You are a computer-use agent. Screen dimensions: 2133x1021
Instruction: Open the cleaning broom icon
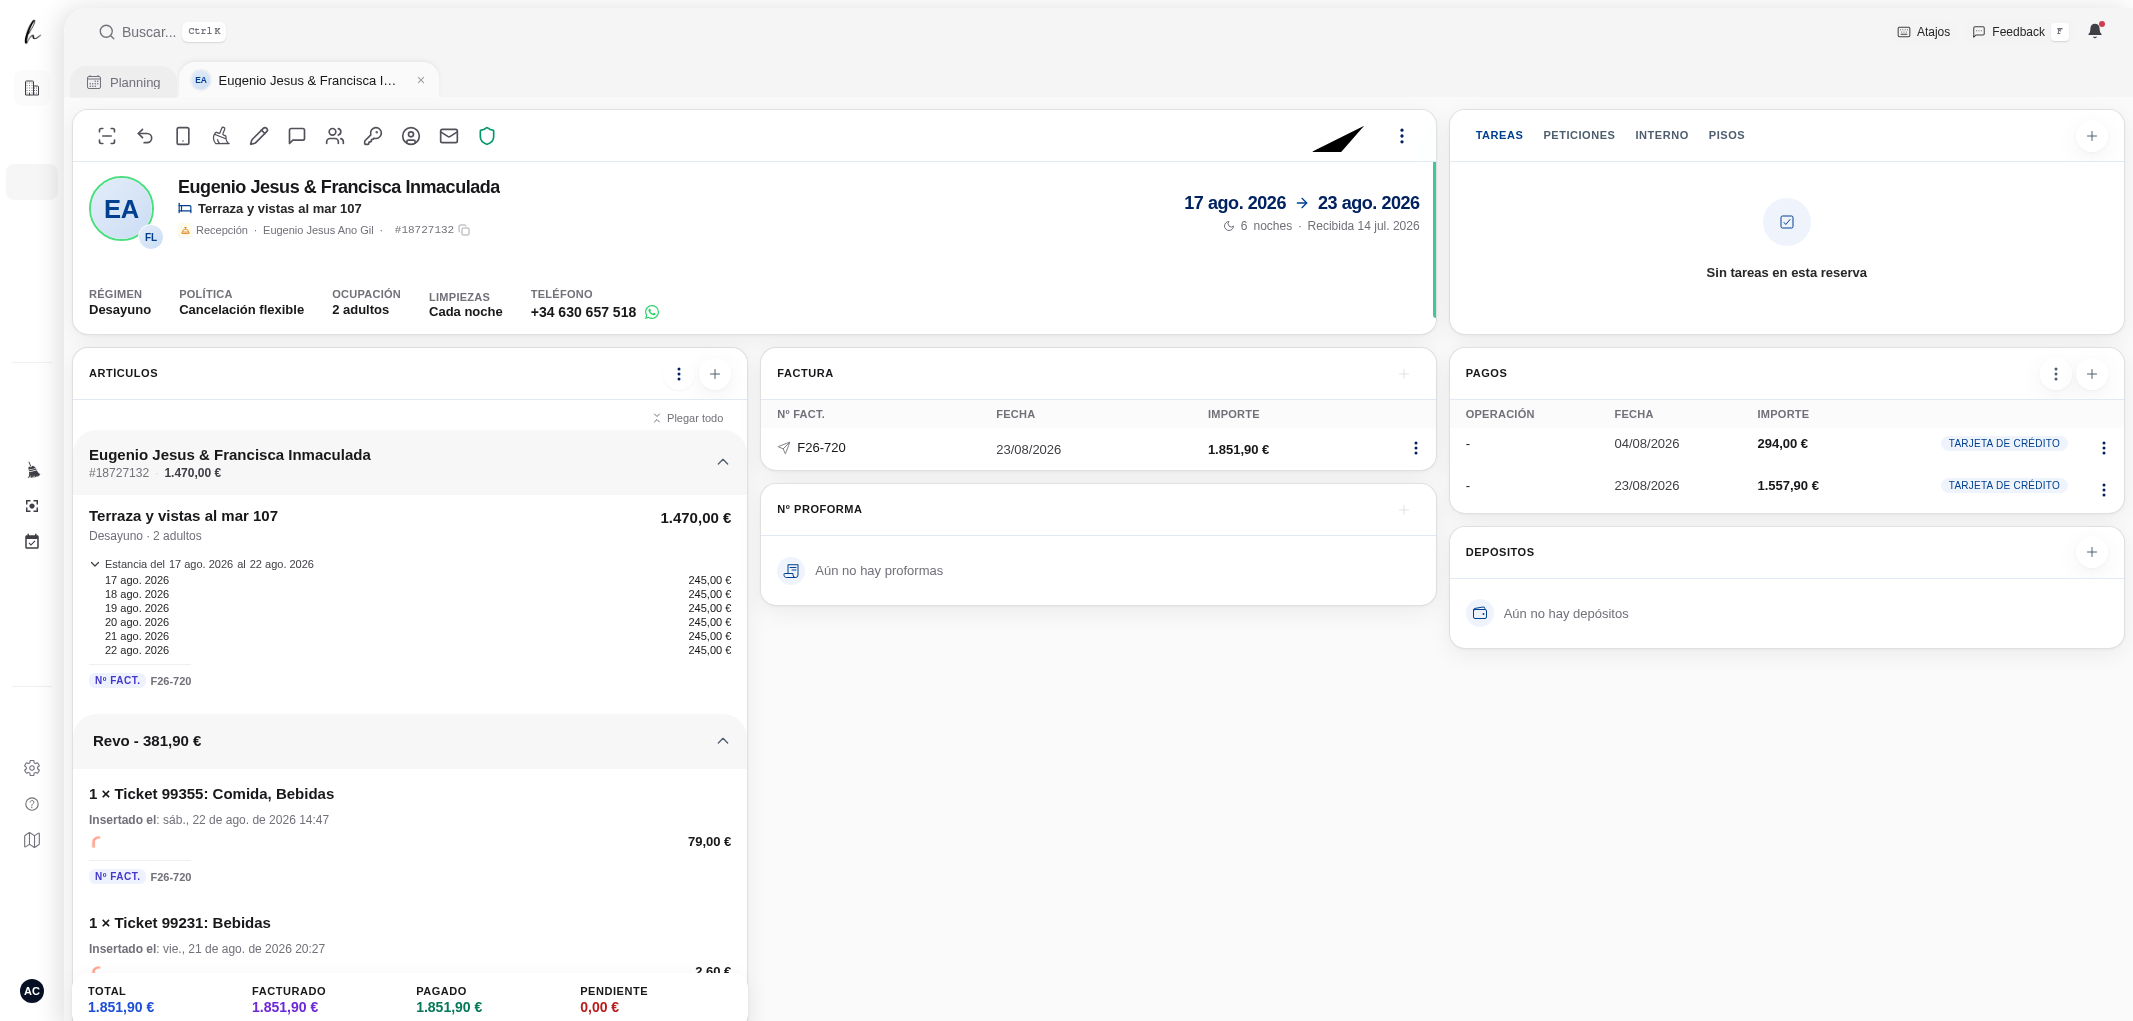coord(221,136)
